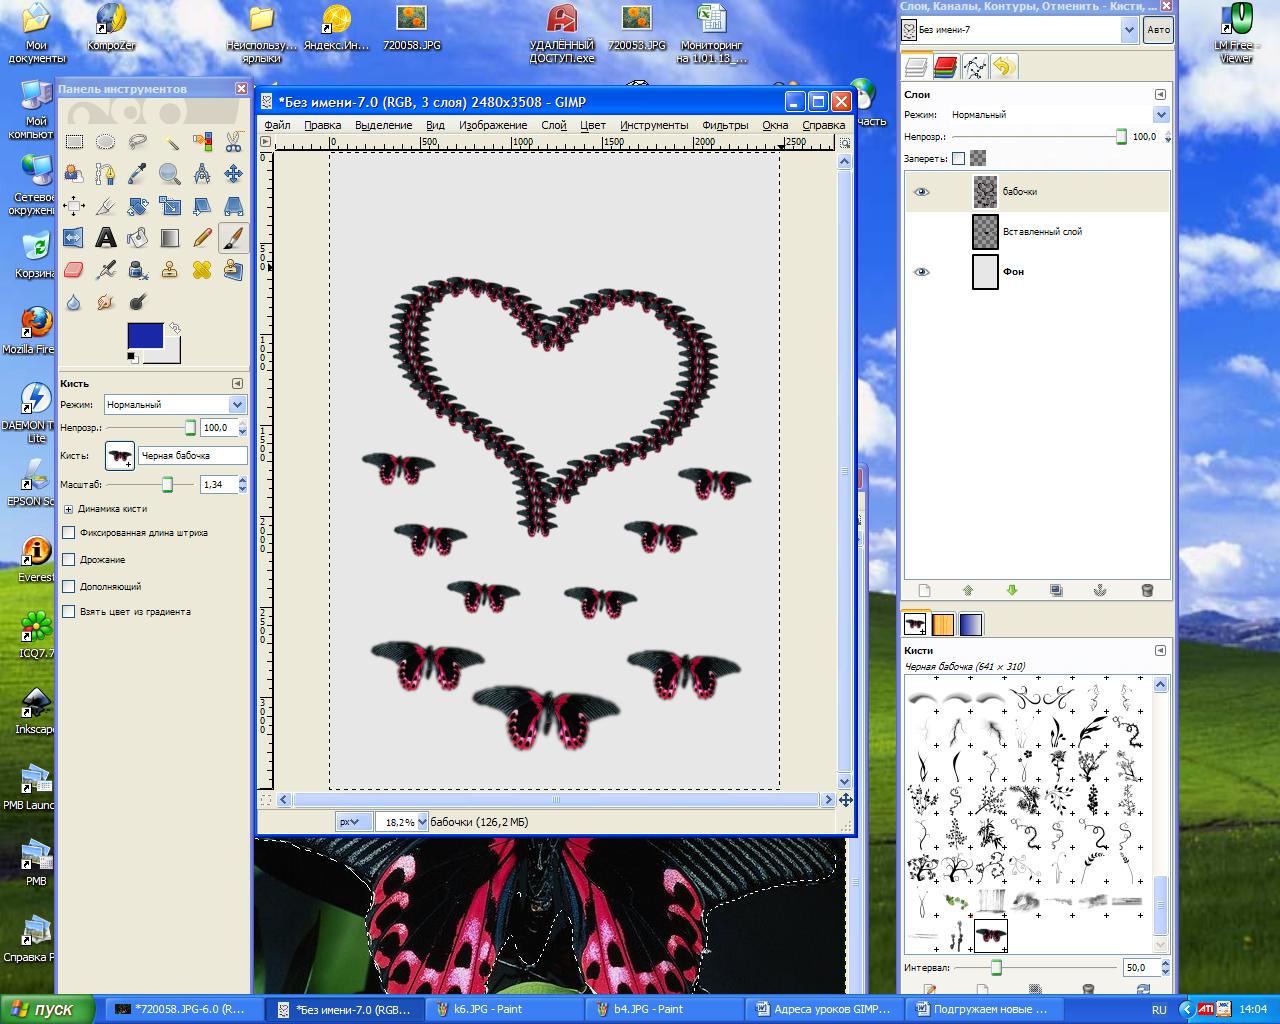Switch to Адреса уроков GIMP taskbar item
The image size is (1280, 1024).
coord(824,1009)
